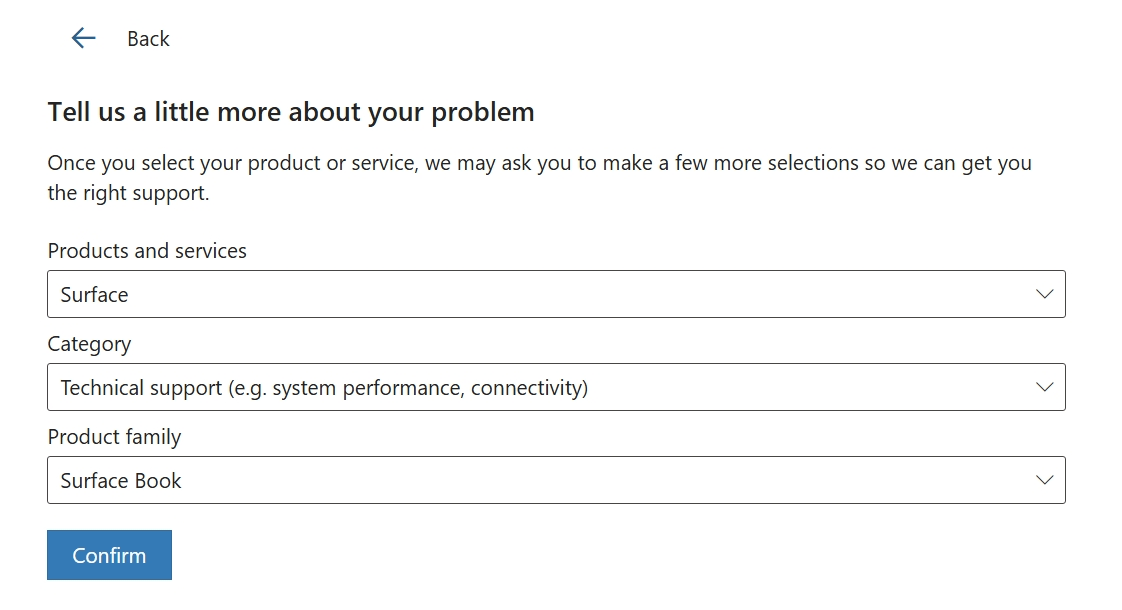This screenshot has height=610, width=1122.
Task: Open the Category dropdown
Action: coord(555,387)
